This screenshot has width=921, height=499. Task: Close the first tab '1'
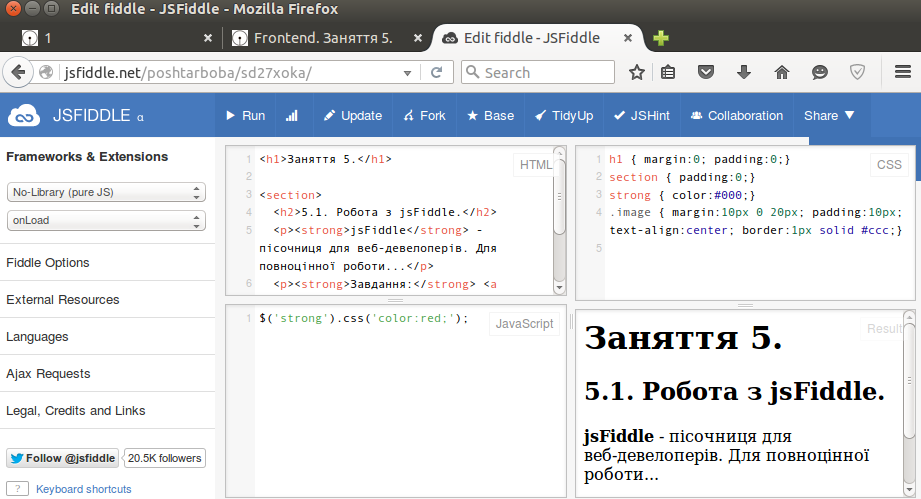(x=208, y=38)
